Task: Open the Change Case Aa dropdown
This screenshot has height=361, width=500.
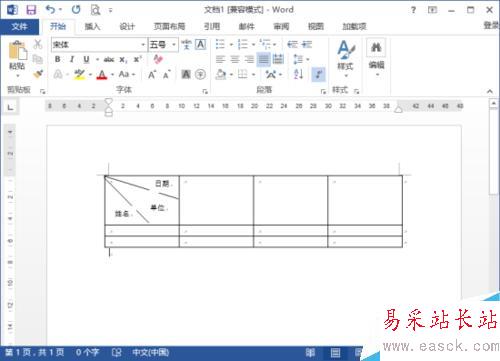Action: pos(127,74)
